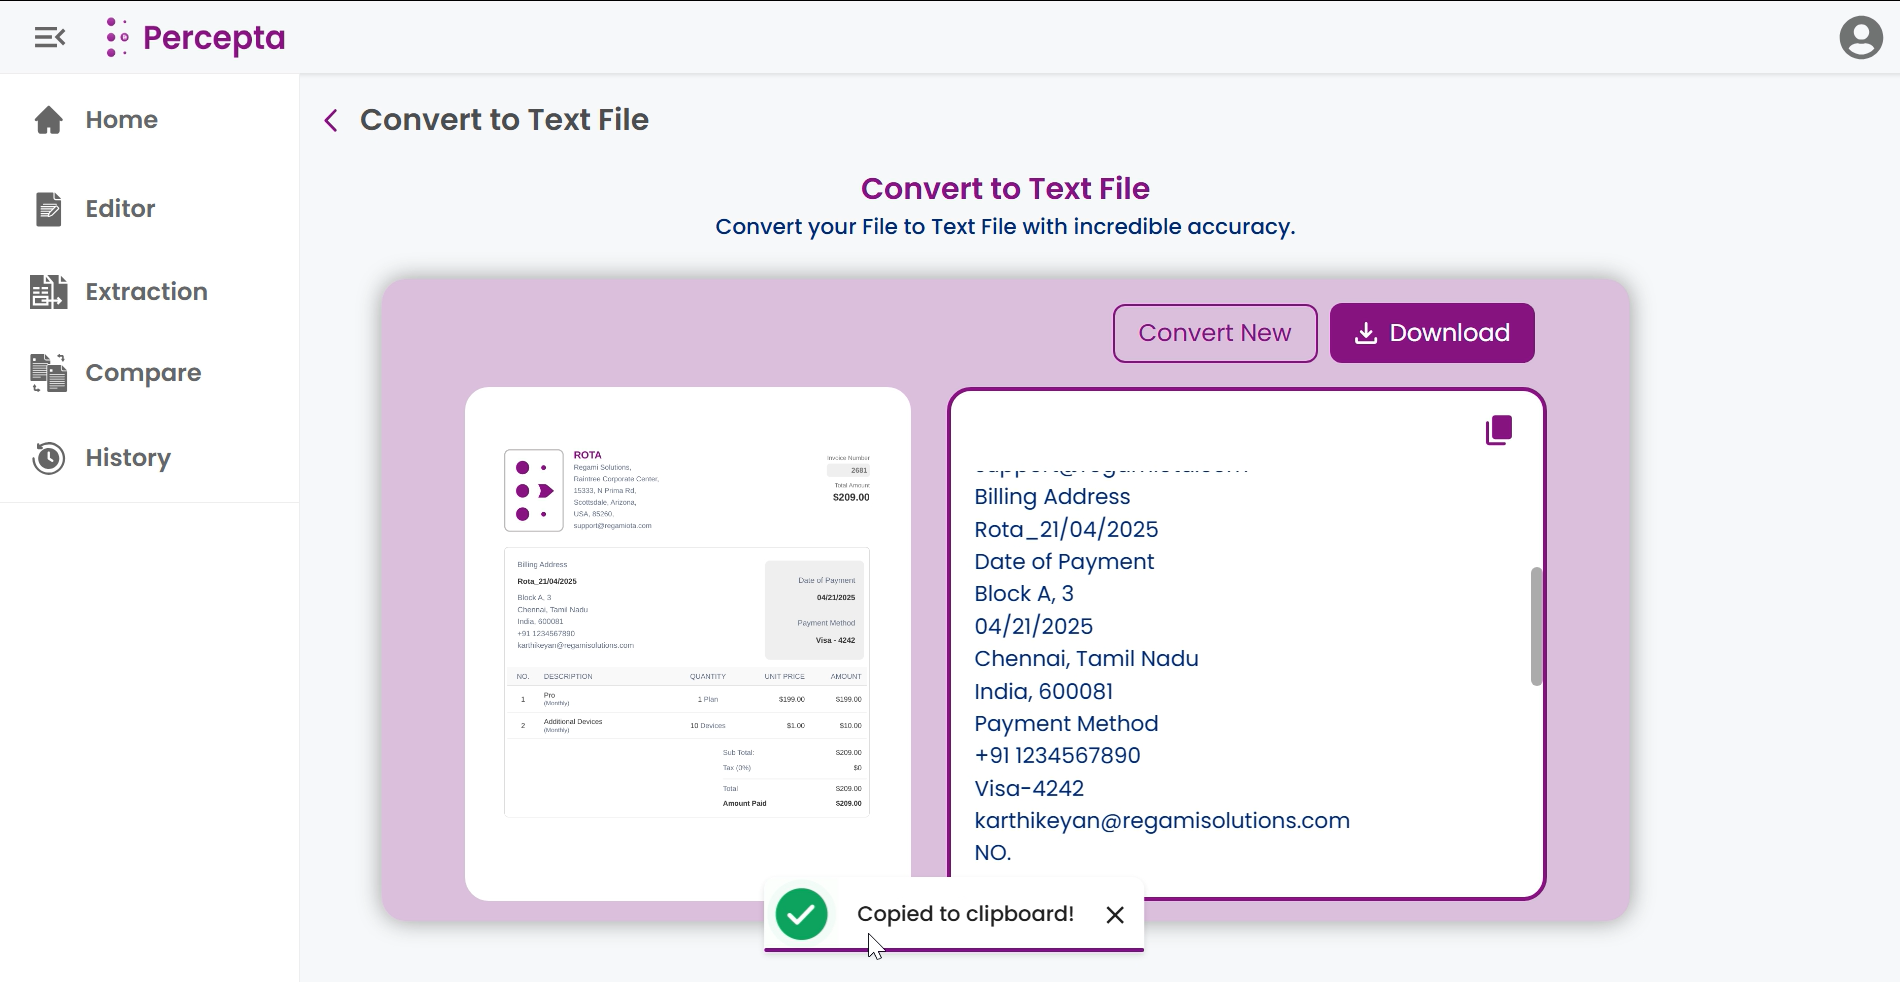Click the download arrow icon inside the Download button
1900x982 pixels.
1364,333
